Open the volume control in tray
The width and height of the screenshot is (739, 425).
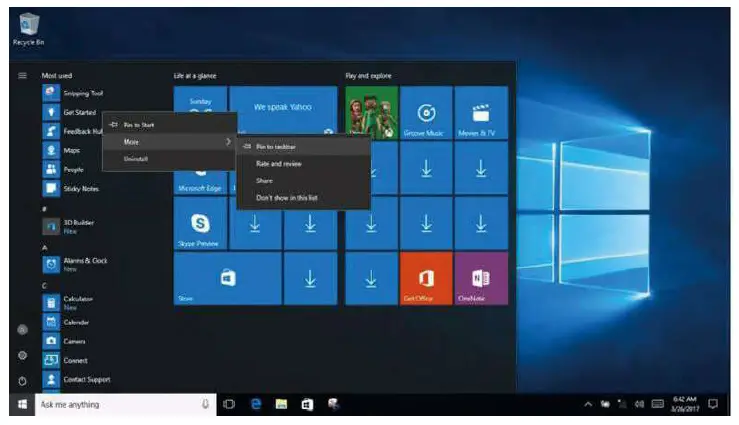[639, 404]
